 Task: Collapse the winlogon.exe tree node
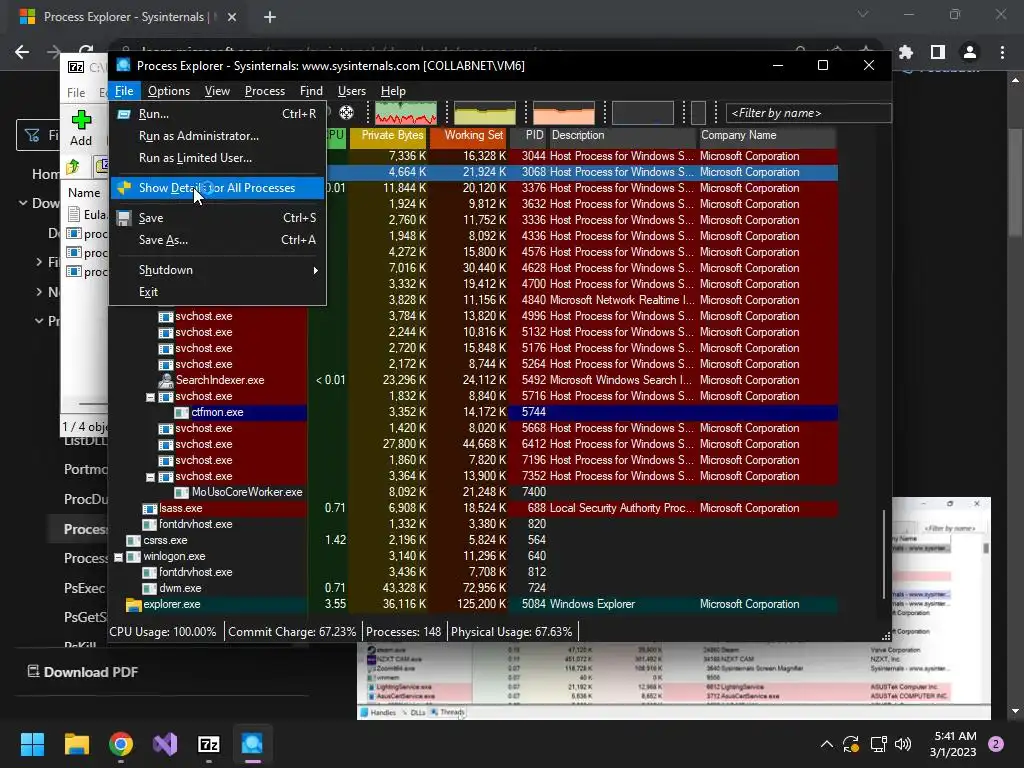118,557
